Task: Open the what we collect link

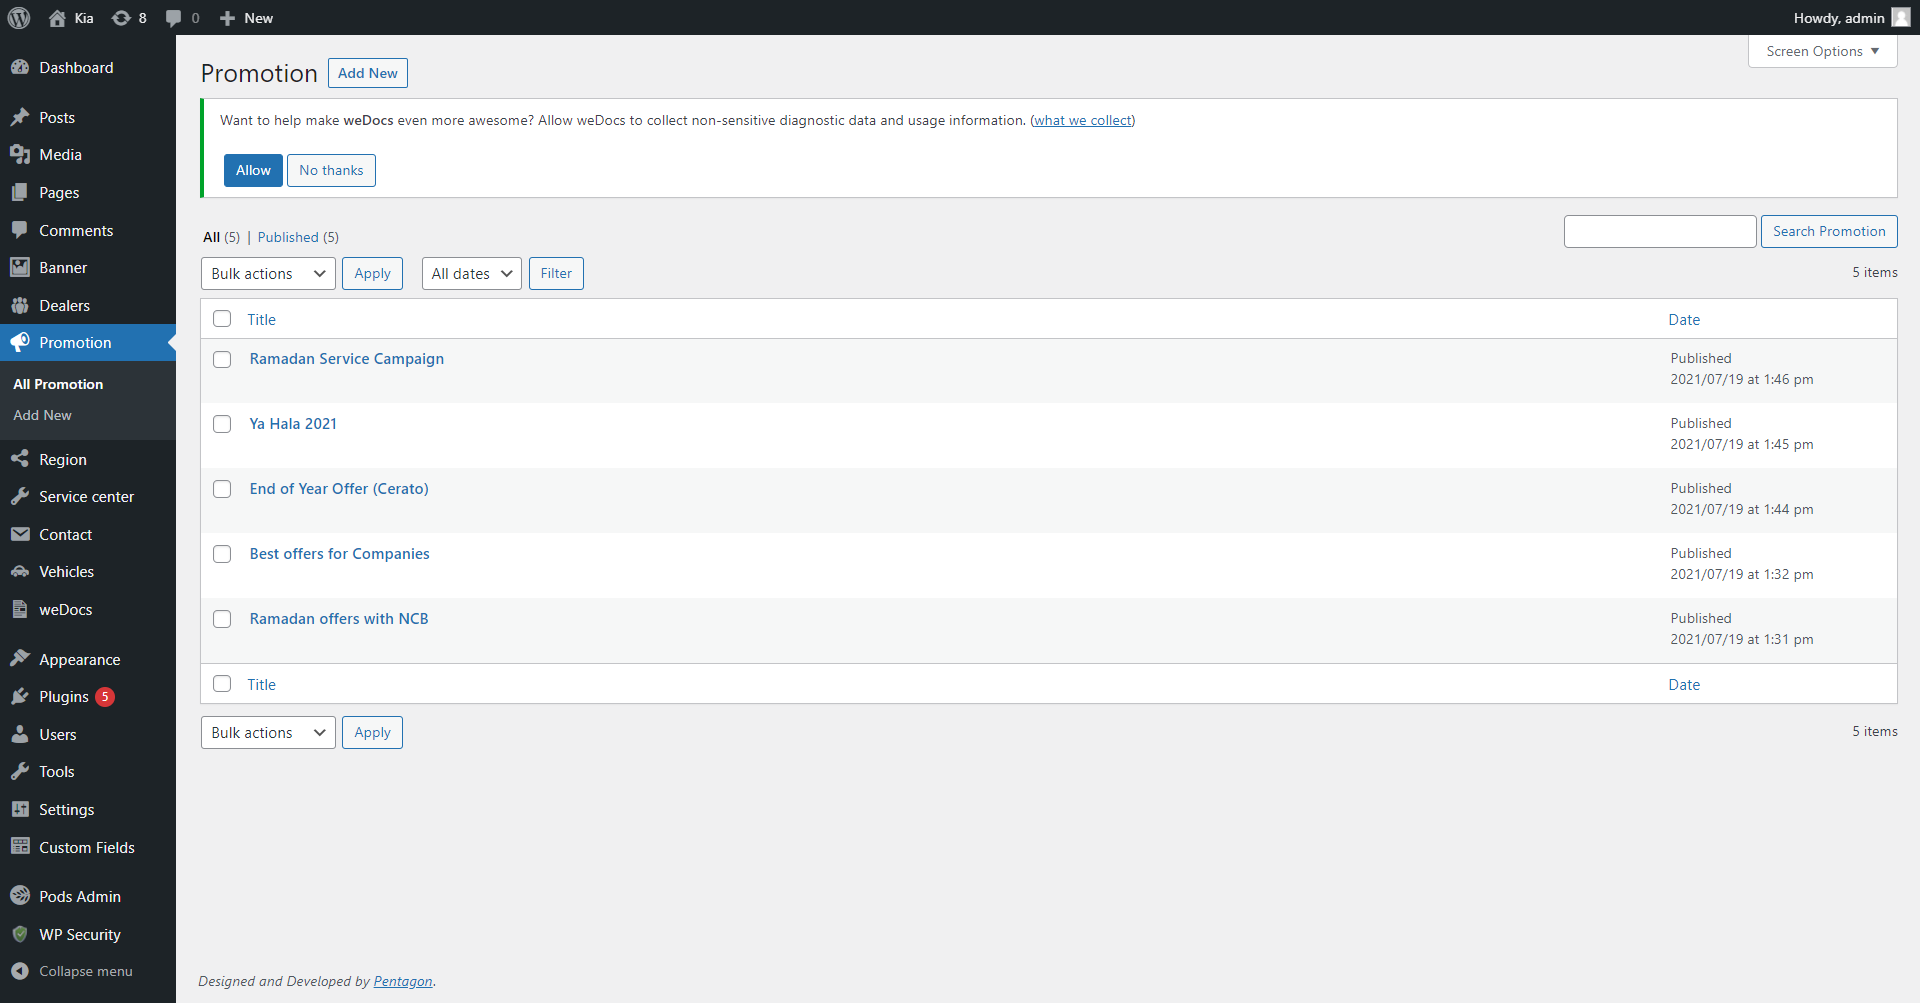Action: (x=1083, y=120)
